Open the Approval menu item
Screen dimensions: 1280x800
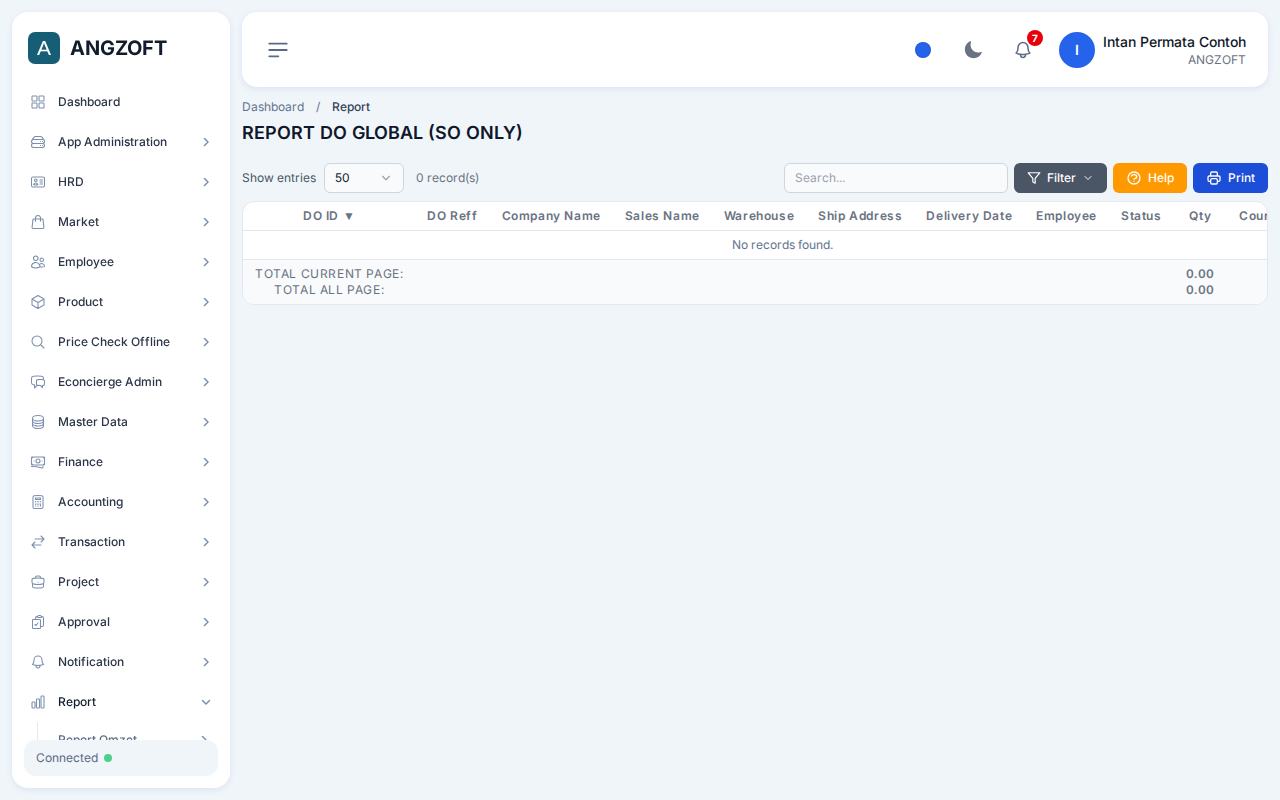pos(121,622)
